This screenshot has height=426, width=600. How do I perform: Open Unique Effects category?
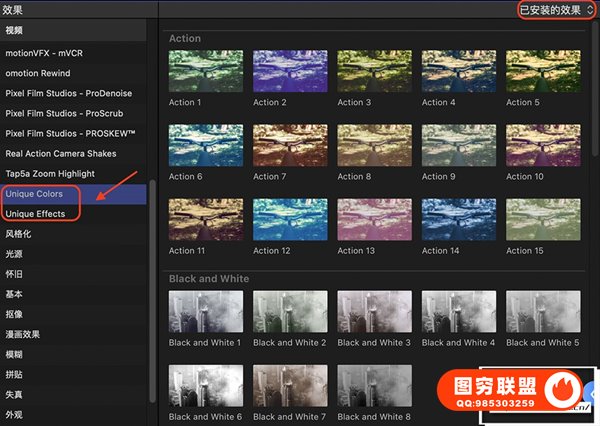[x=35, y=214]
